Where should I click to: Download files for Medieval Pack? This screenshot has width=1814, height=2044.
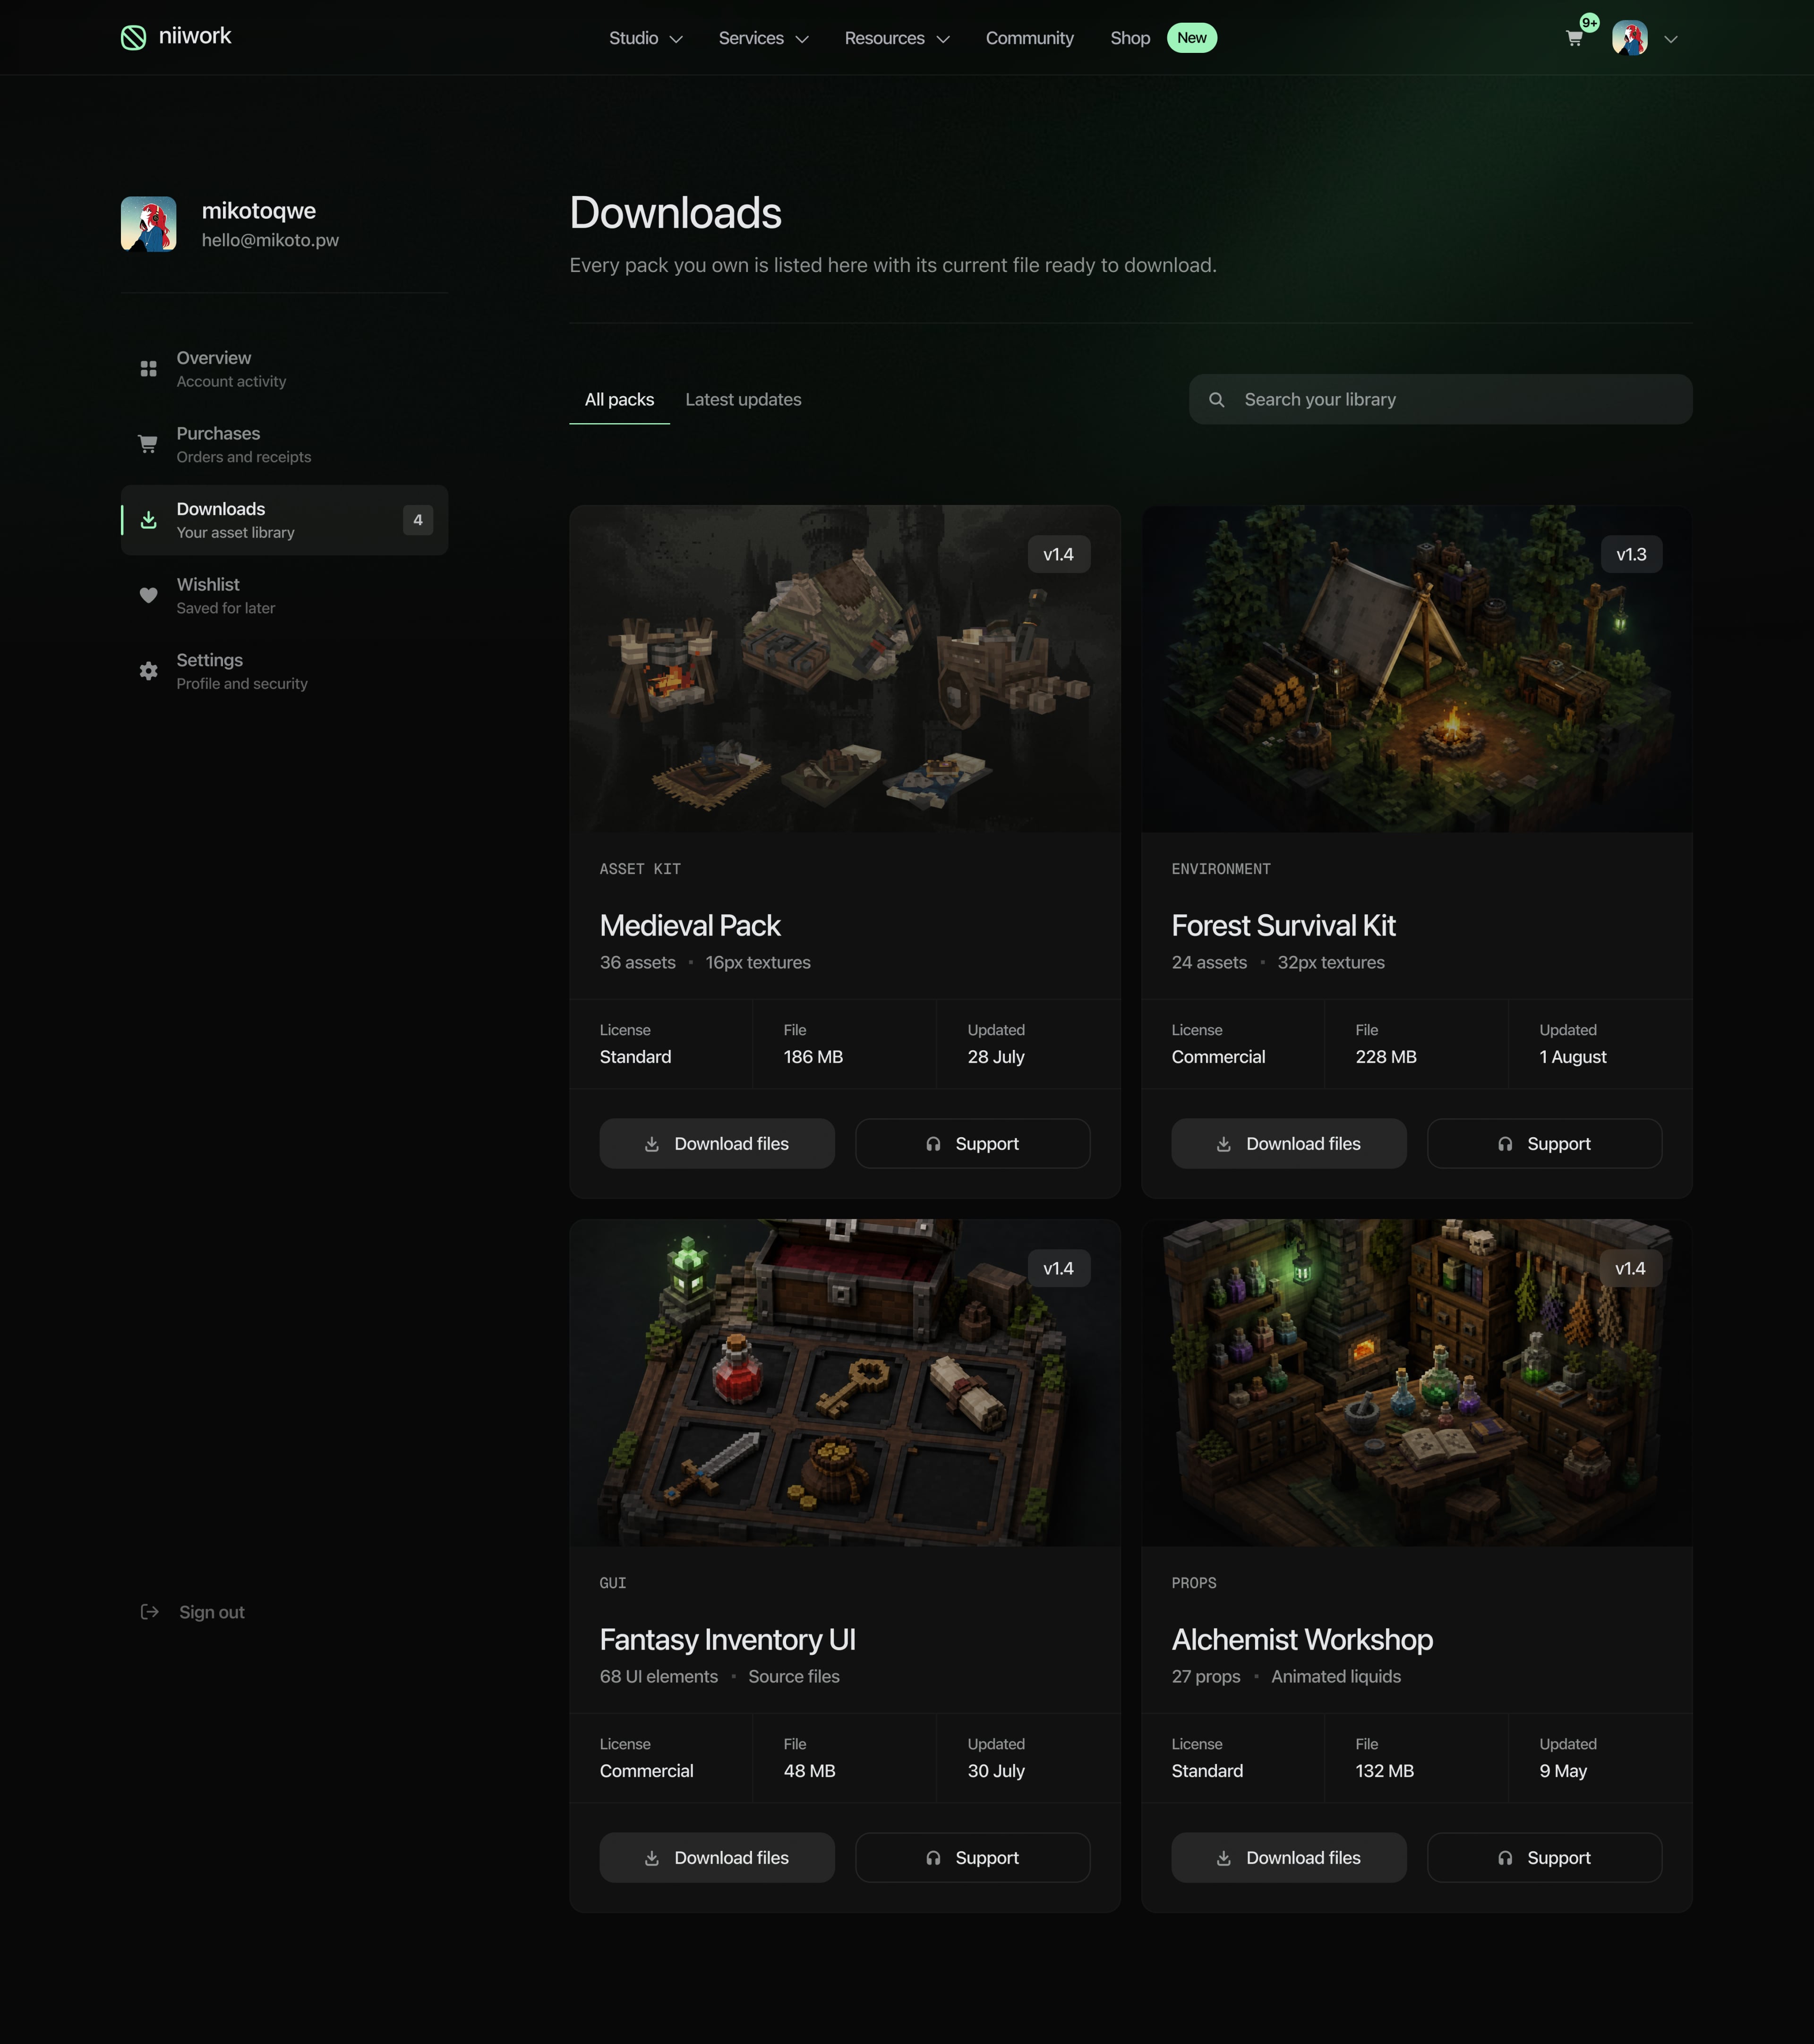717,1144
